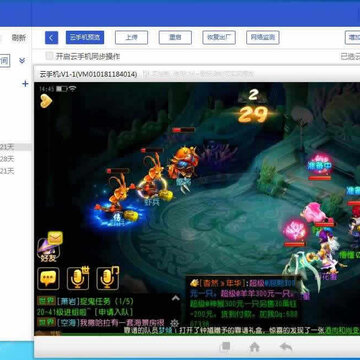Click the 重启 restart button
The image size is (360, 360).
[x=175, y=38]
